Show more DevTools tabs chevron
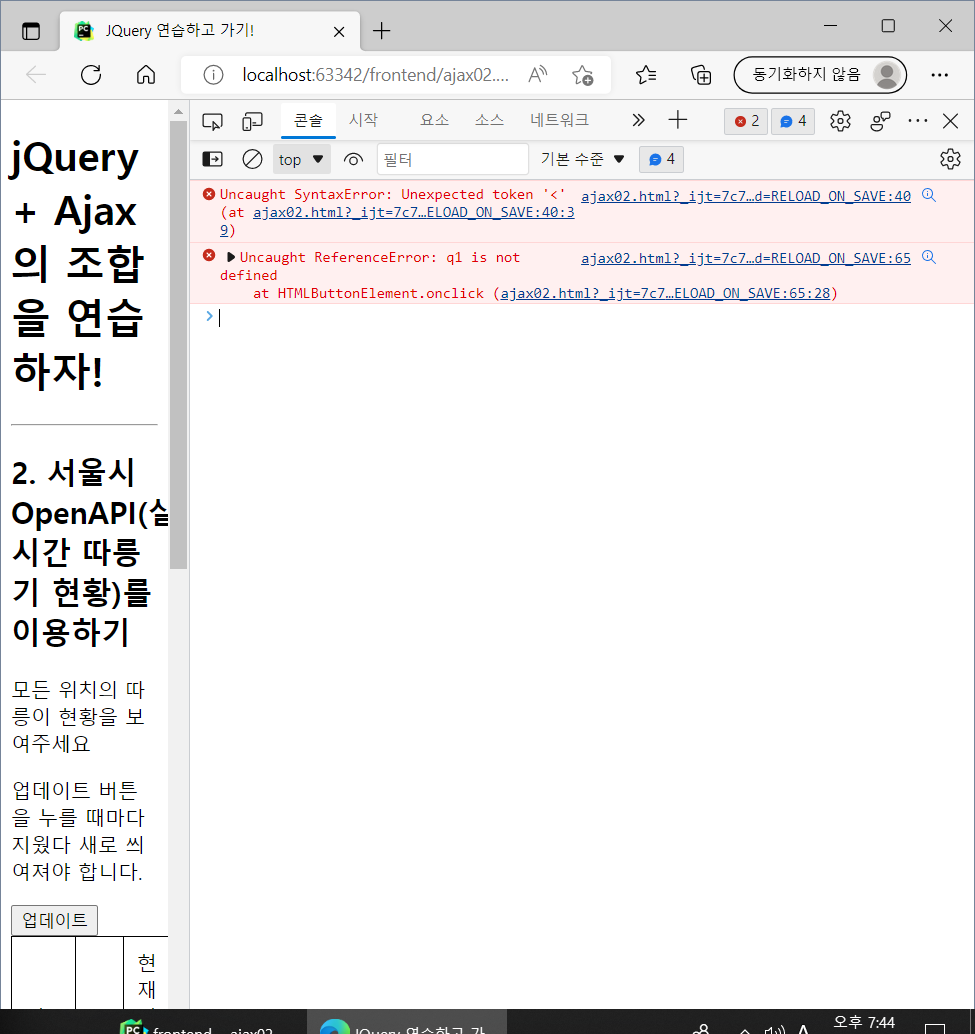 click(637, 120)
